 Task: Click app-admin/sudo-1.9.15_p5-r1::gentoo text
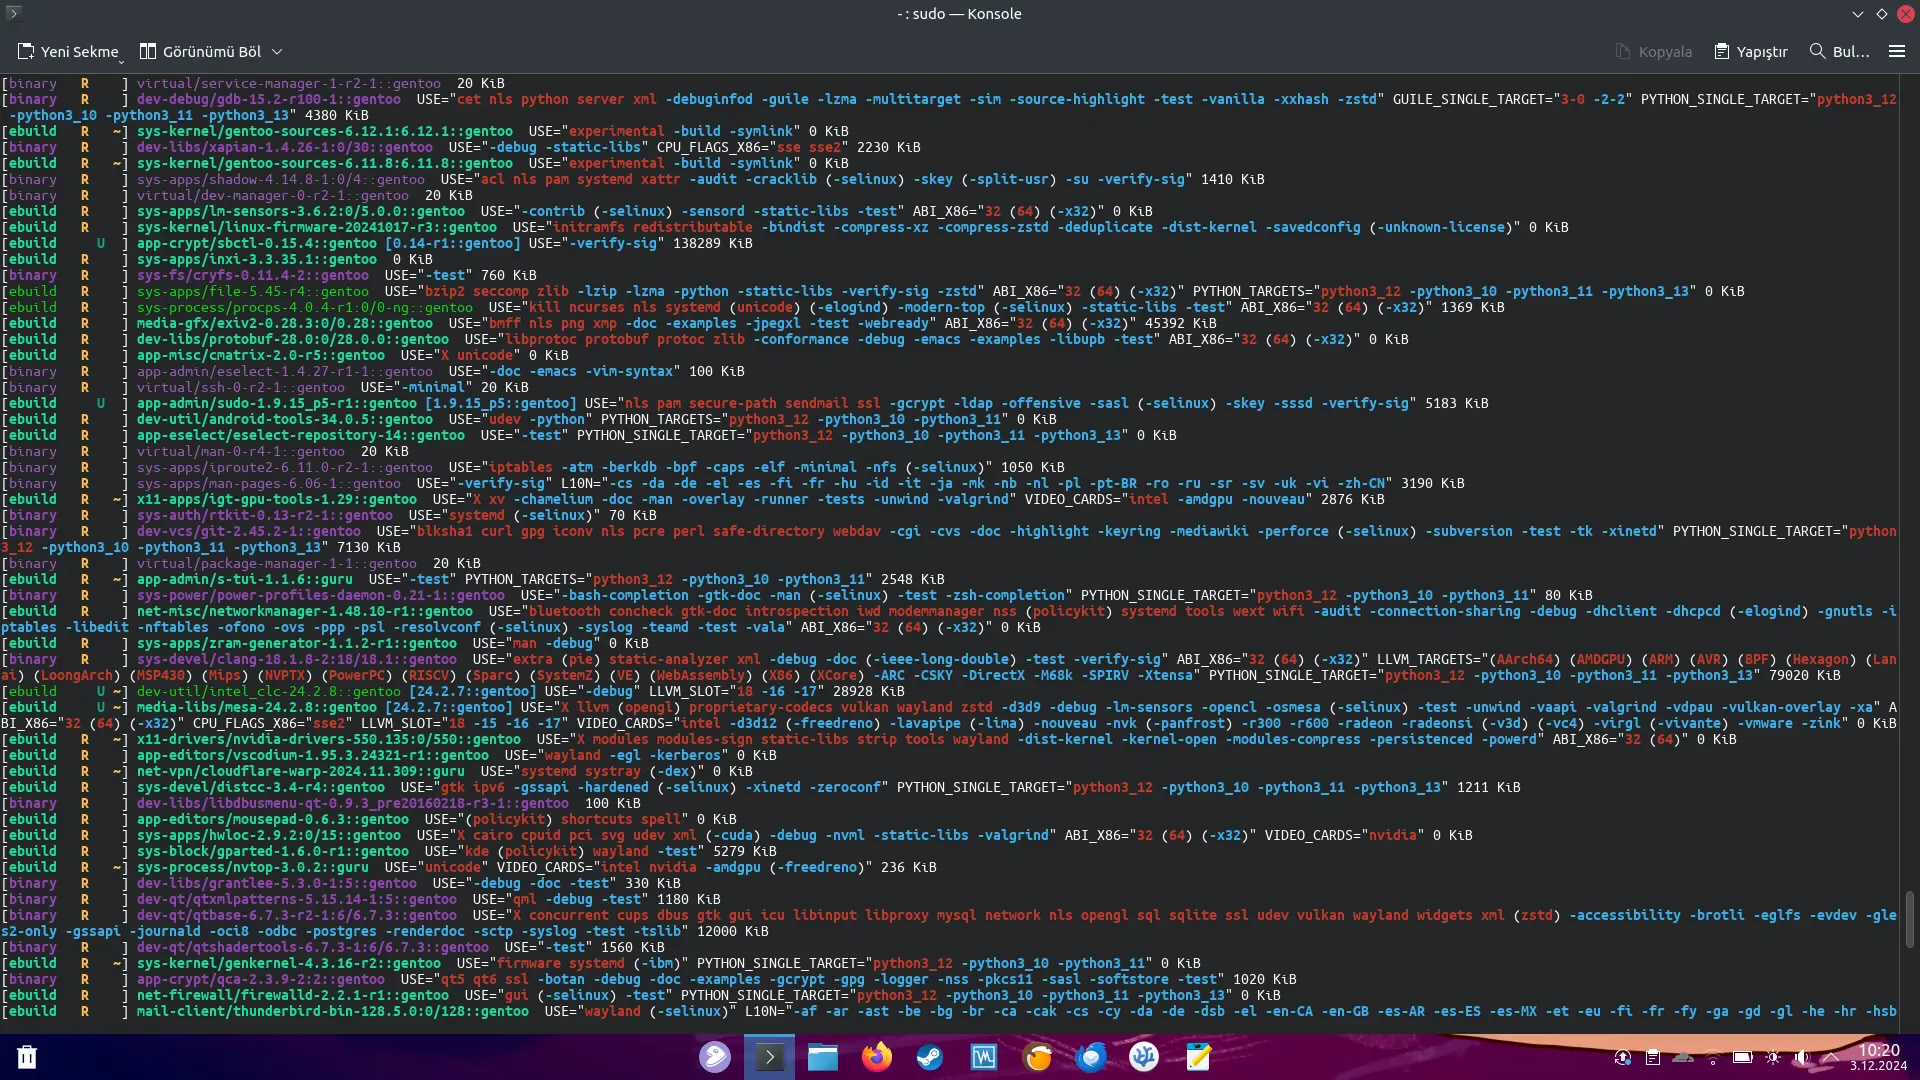[x=277, y=403]
